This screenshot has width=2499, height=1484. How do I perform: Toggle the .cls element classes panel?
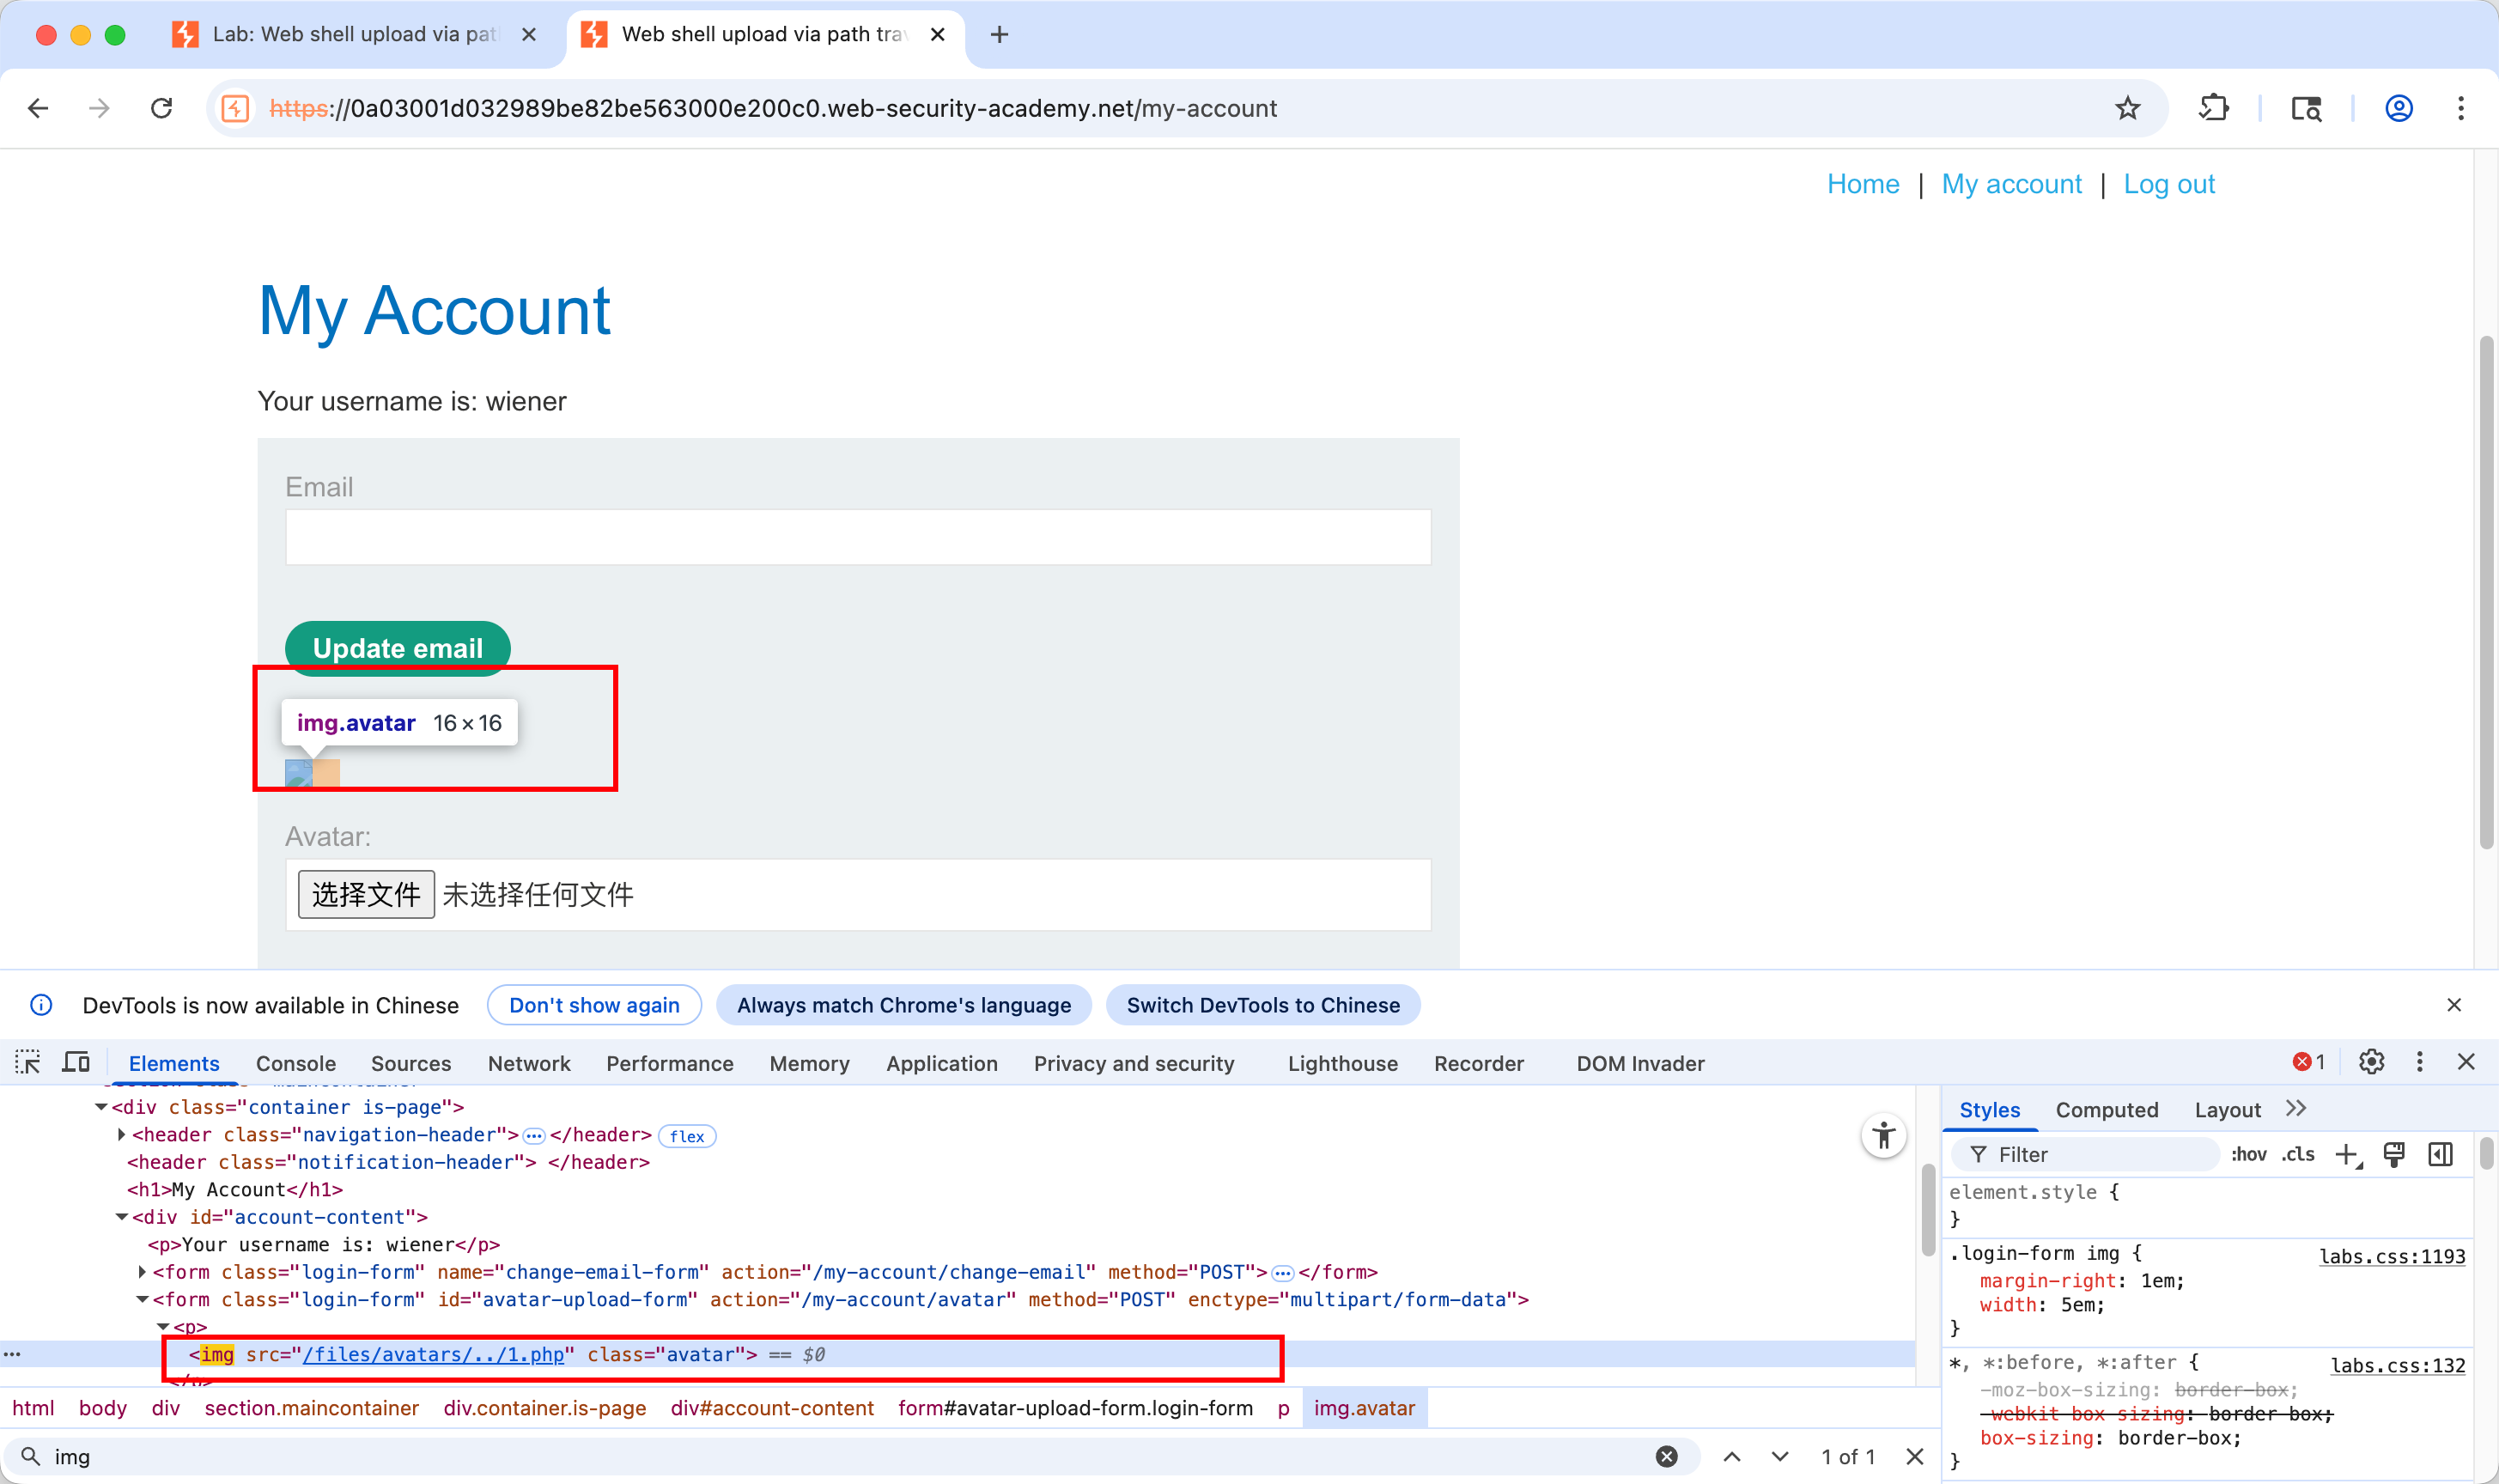point(2297,1155)
